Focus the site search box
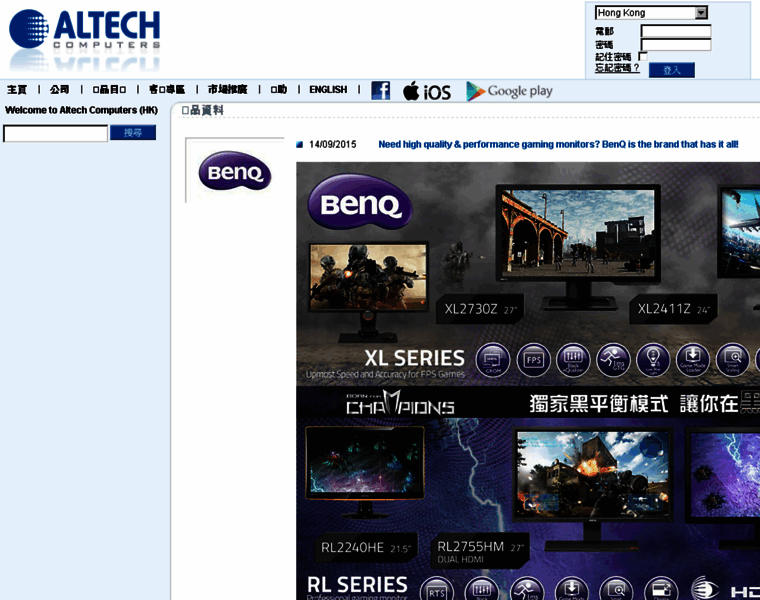Image resolution: width=760 pixels, height=600 pixels. [56, 133]
